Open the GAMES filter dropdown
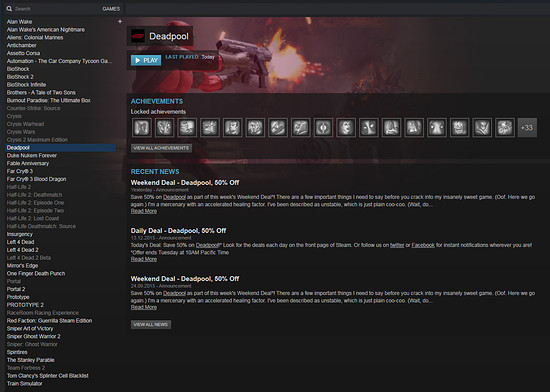 point(111,9)
